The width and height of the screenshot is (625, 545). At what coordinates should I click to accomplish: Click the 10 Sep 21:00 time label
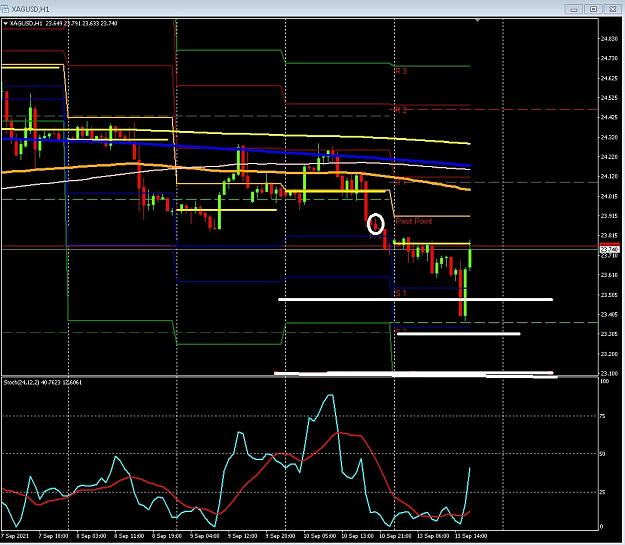point(395,536)
